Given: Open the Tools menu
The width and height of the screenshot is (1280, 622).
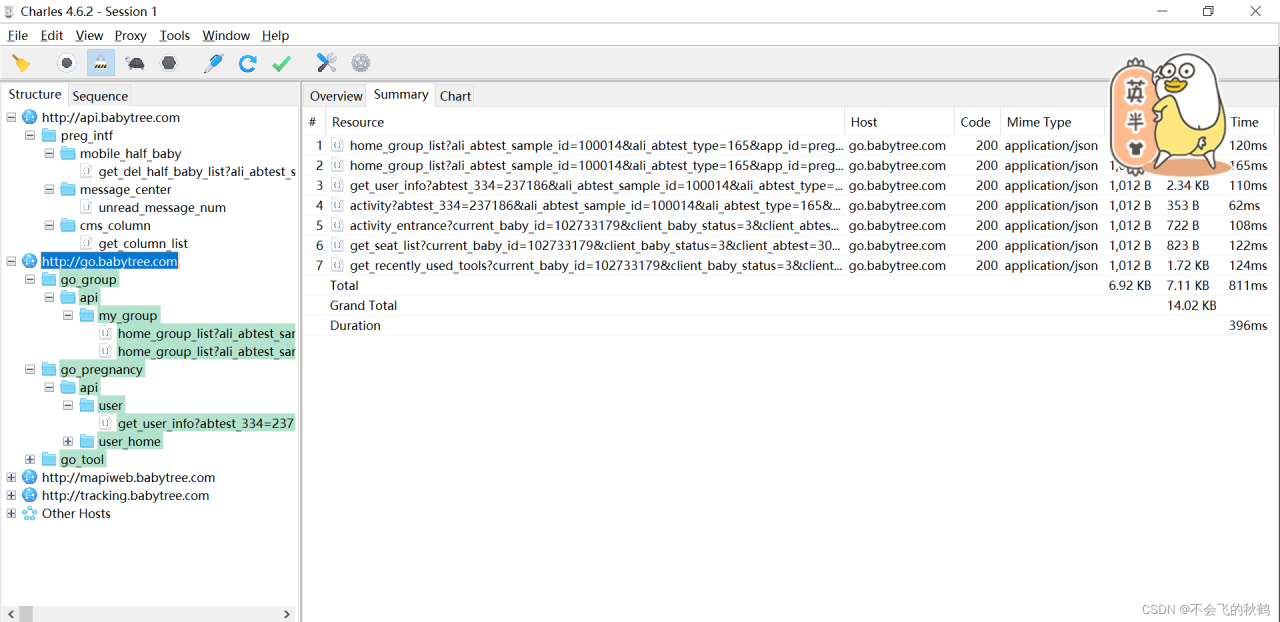Looking at the screenshot, I should point(175,35).
